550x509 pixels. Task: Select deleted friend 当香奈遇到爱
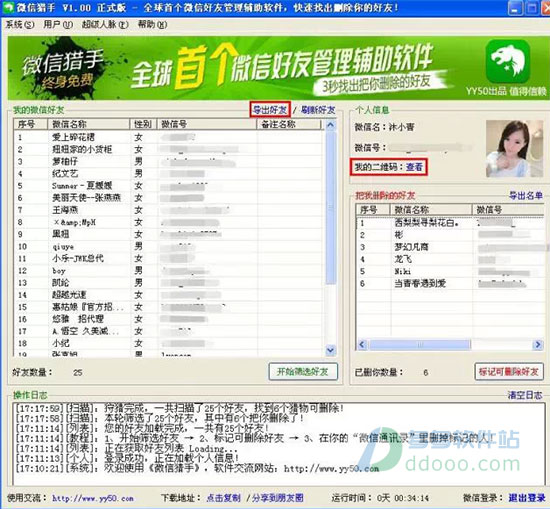[450, 283]
